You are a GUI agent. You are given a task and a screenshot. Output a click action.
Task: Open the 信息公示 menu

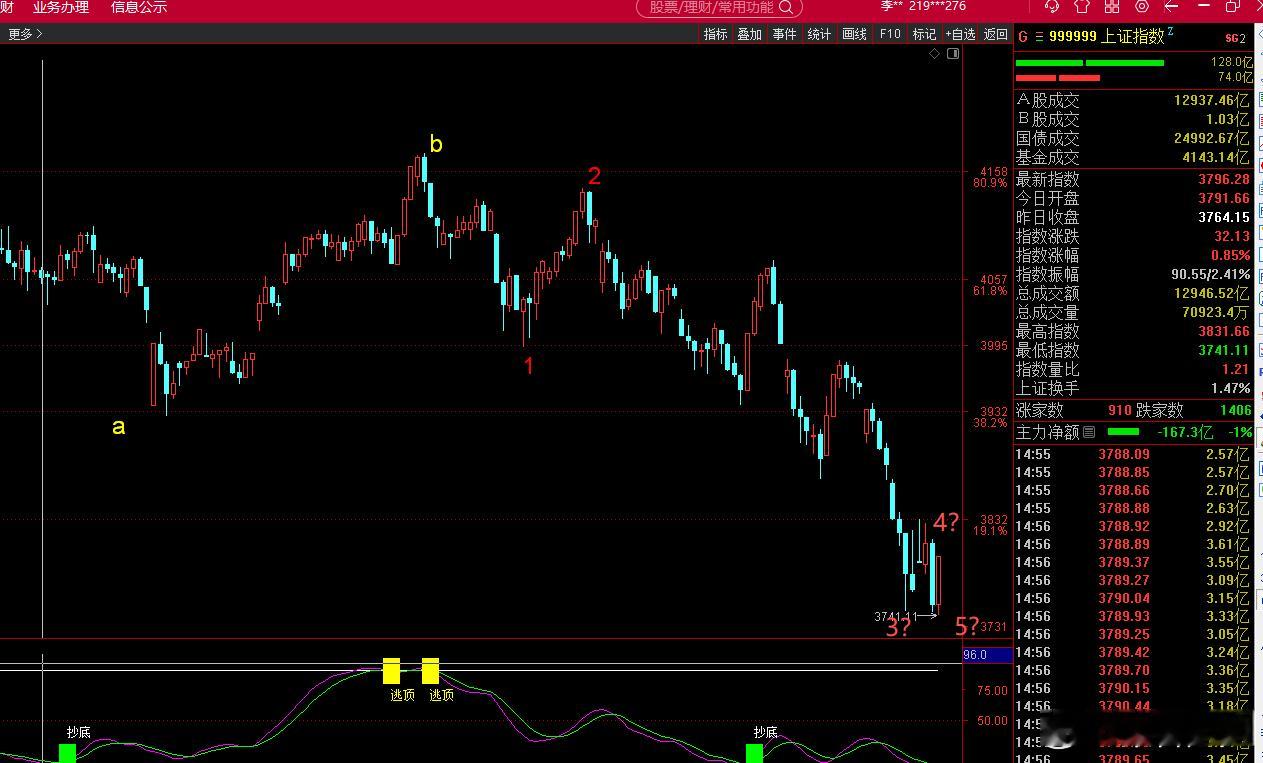pyautogui.click(x=139, y=7)
